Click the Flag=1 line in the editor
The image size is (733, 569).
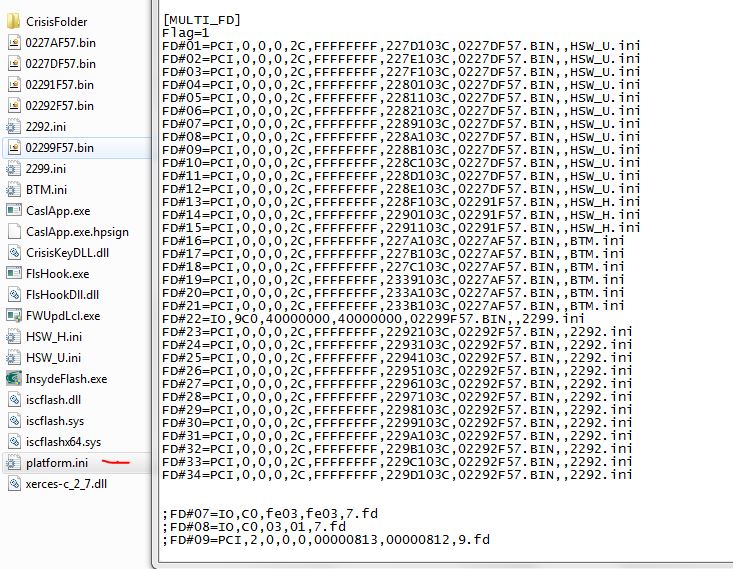[x=186, y=33]
